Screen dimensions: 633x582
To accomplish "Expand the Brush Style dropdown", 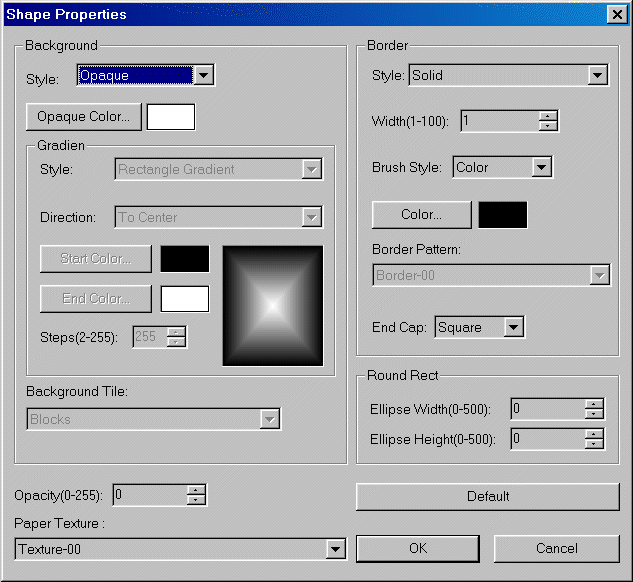I will click(x=541, y=167).
